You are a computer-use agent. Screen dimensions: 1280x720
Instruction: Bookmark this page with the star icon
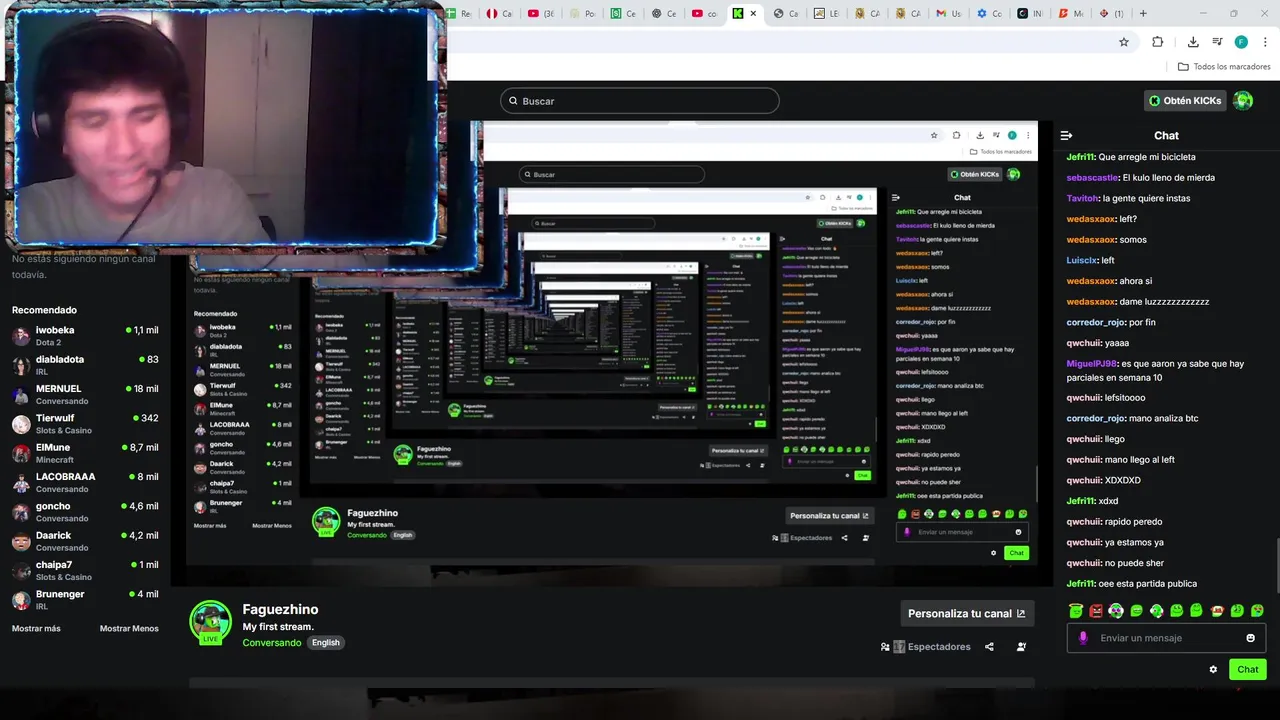click(x=1124, y=42)
